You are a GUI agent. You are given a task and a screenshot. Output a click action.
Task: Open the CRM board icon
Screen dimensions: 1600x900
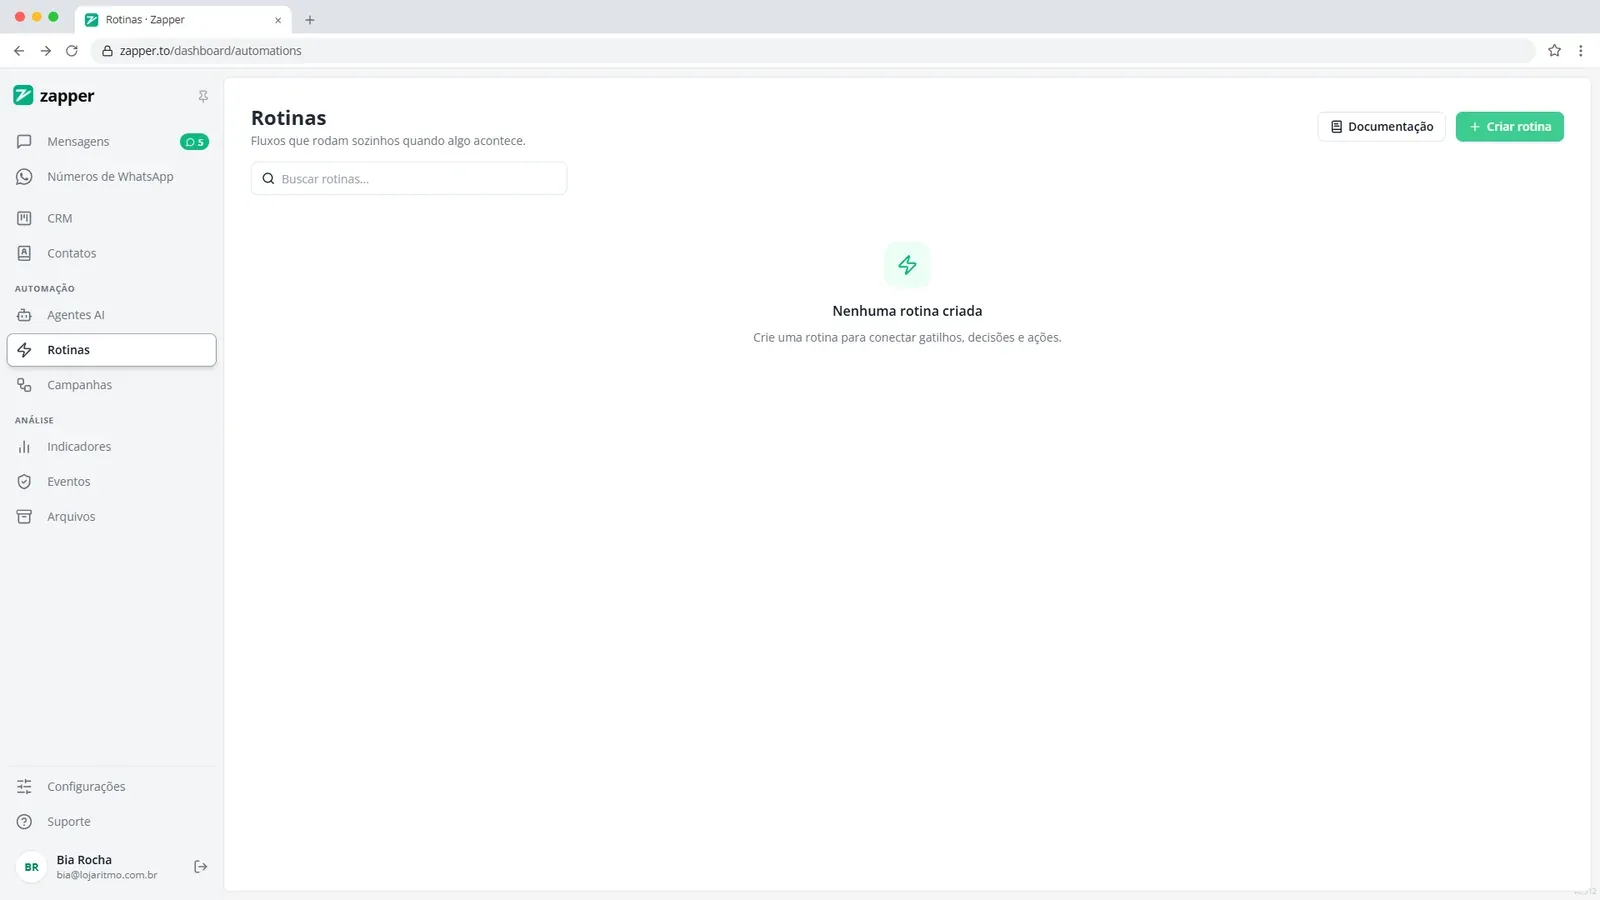tap(24, 218)
